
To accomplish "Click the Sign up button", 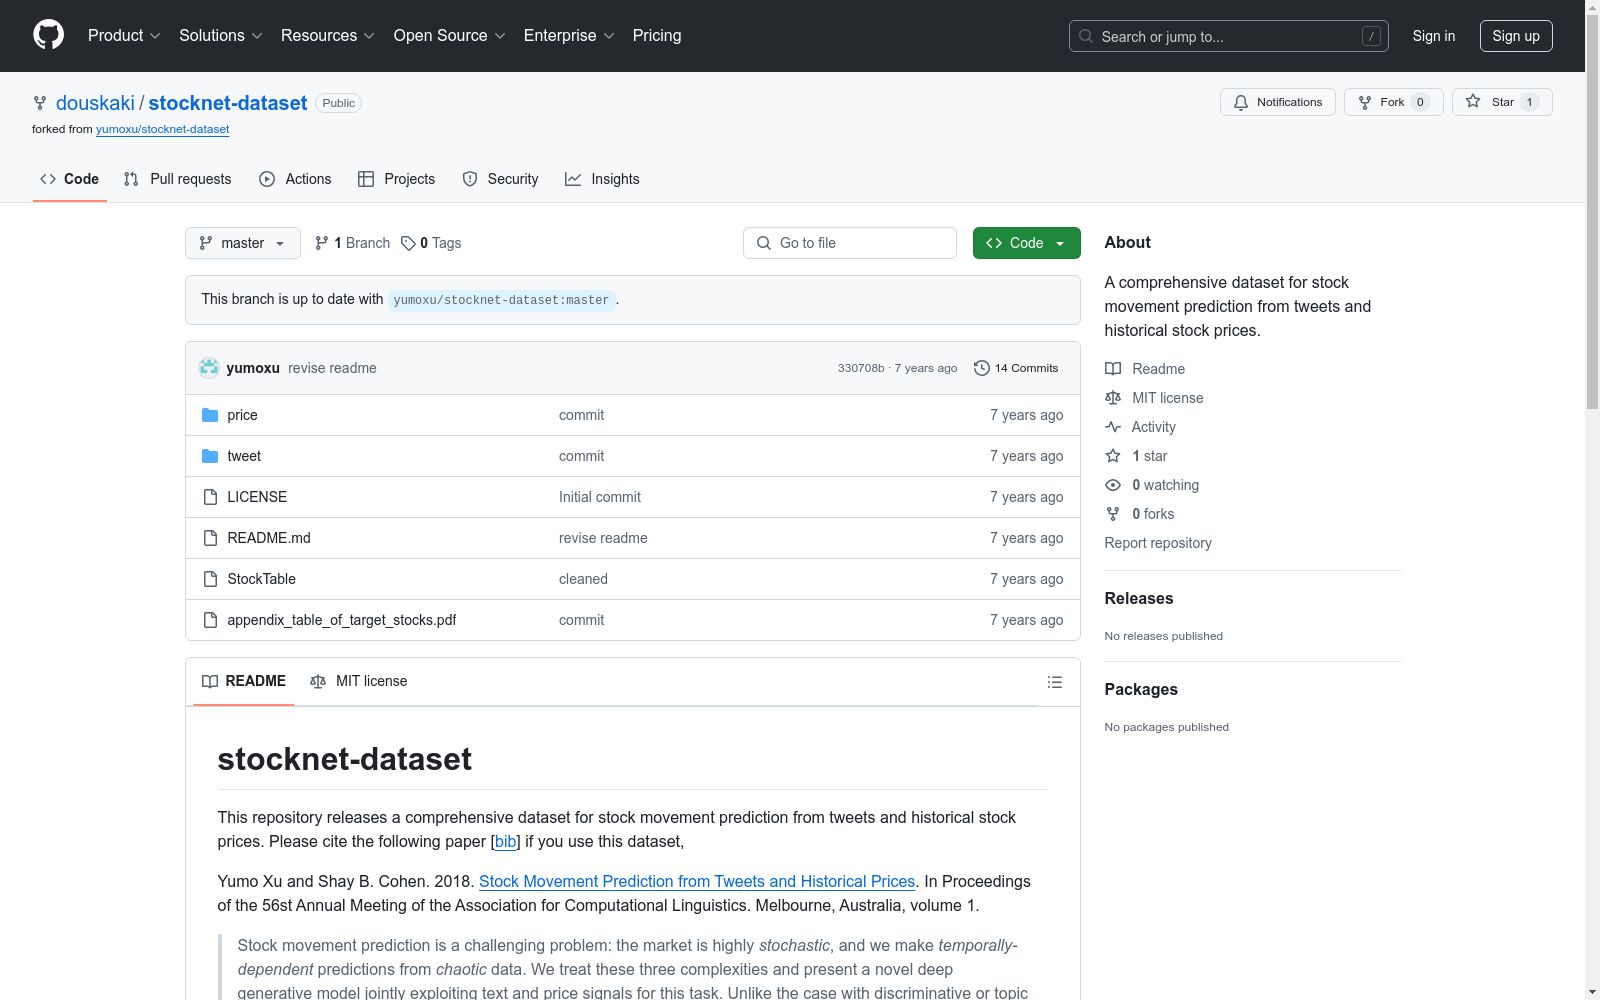I will 1516,36.
